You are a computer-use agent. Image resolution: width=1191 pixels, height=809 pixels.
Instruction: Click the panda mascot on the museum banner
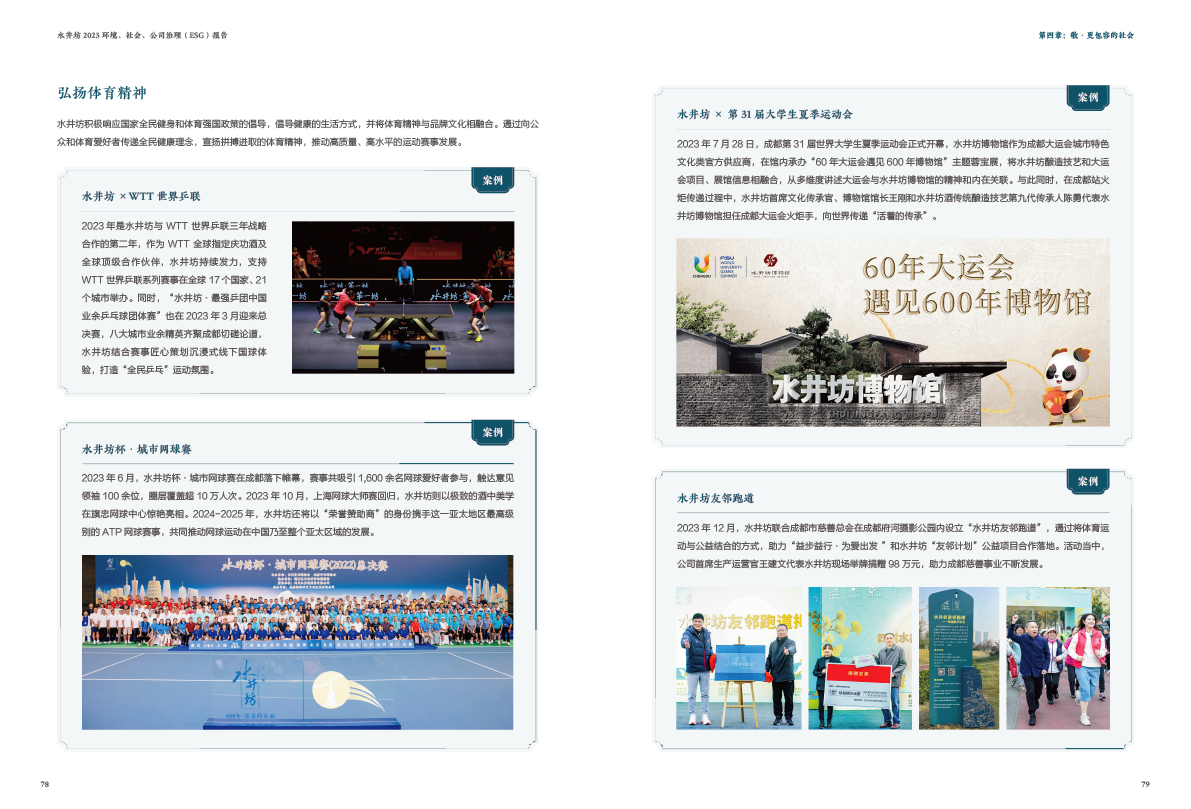click(1067, 379)
